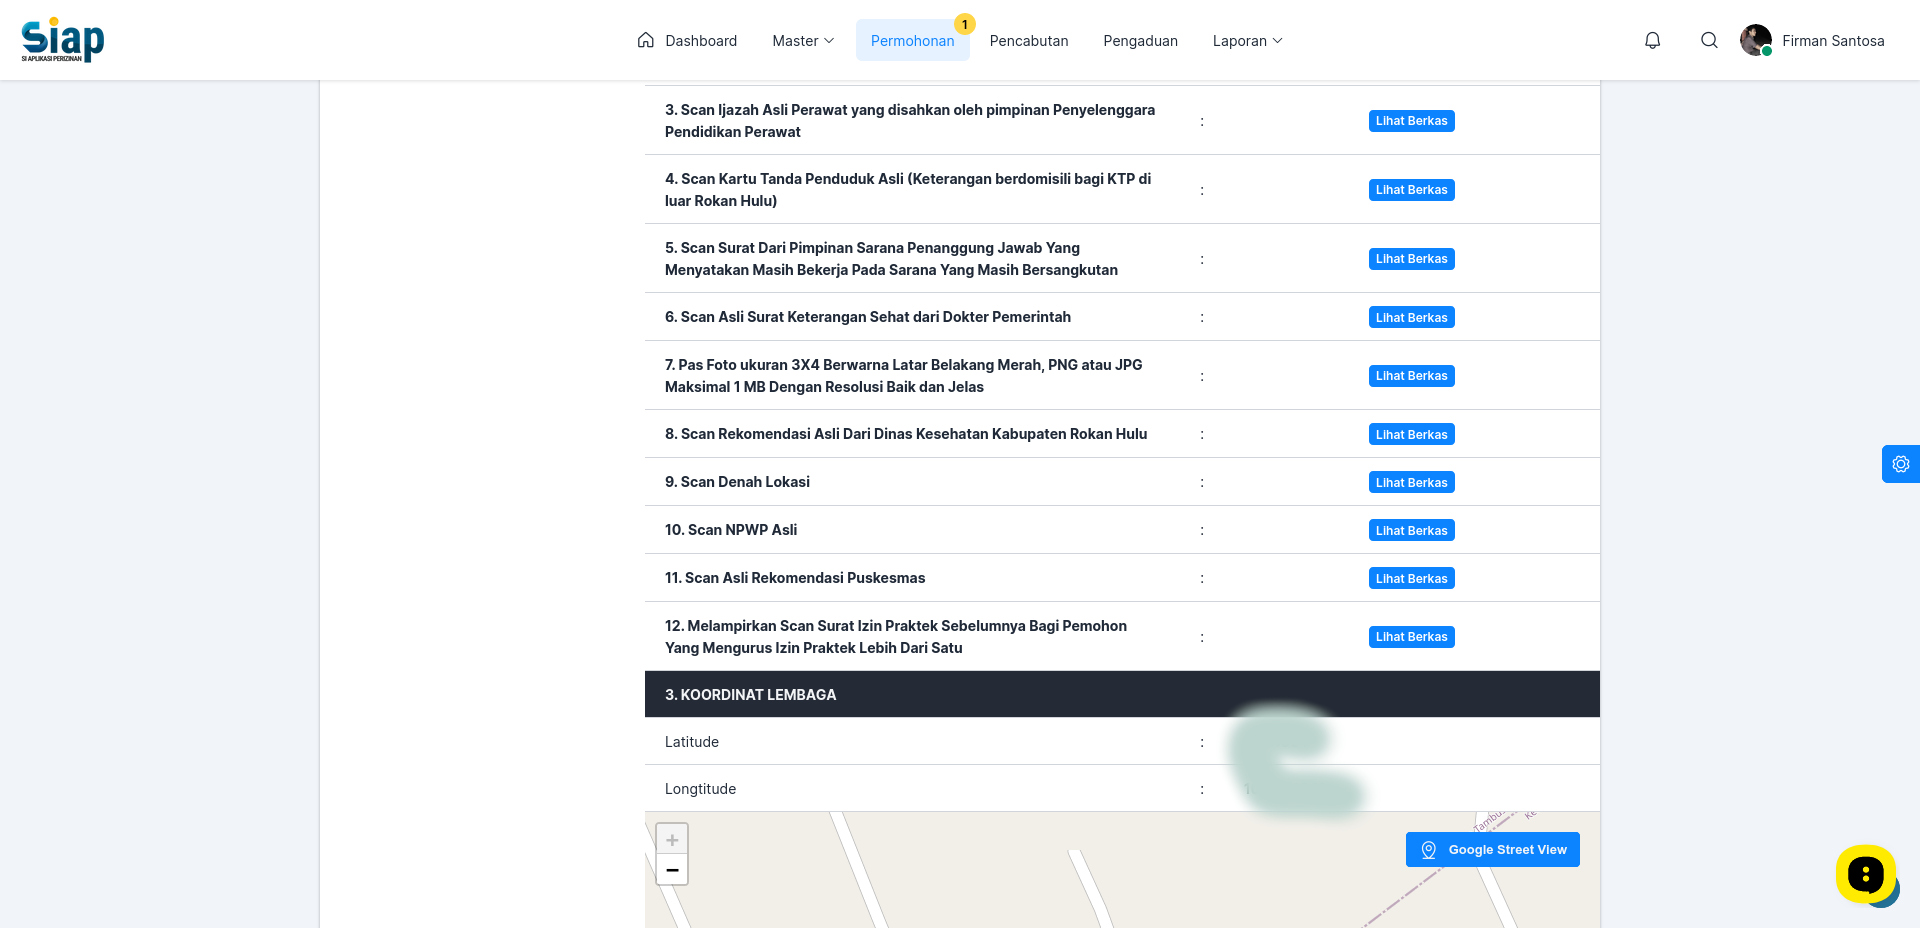Click the map area below coordinates

(1122, 870)
